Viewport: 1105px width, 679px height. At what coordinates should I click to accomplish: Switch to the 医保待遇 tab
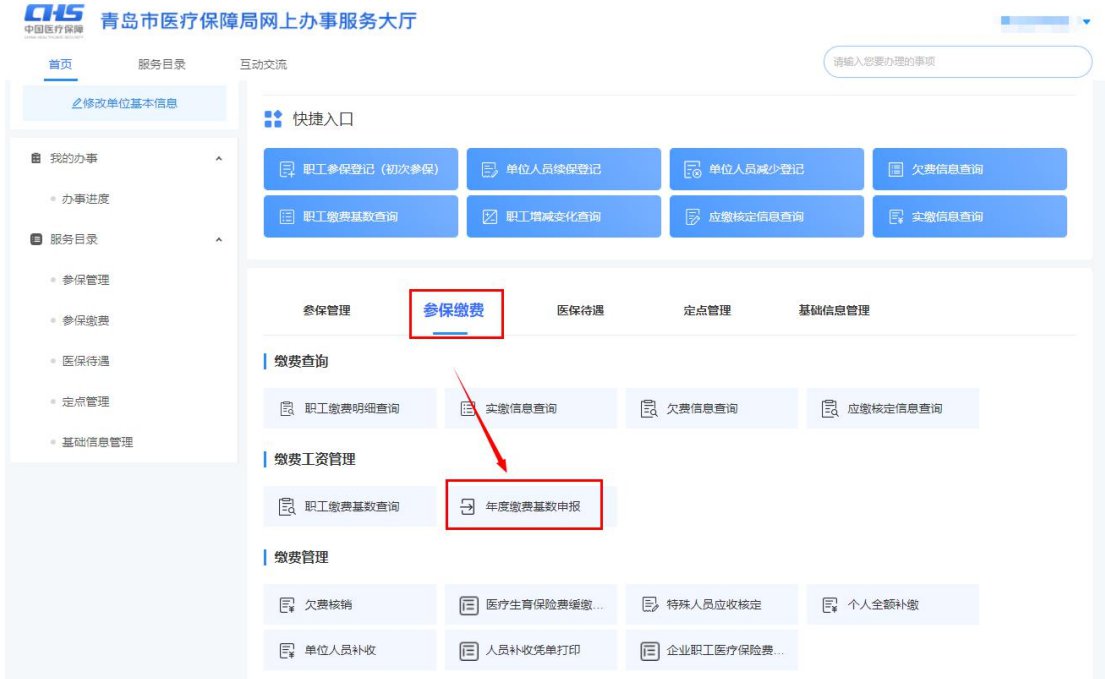[581, 311]
